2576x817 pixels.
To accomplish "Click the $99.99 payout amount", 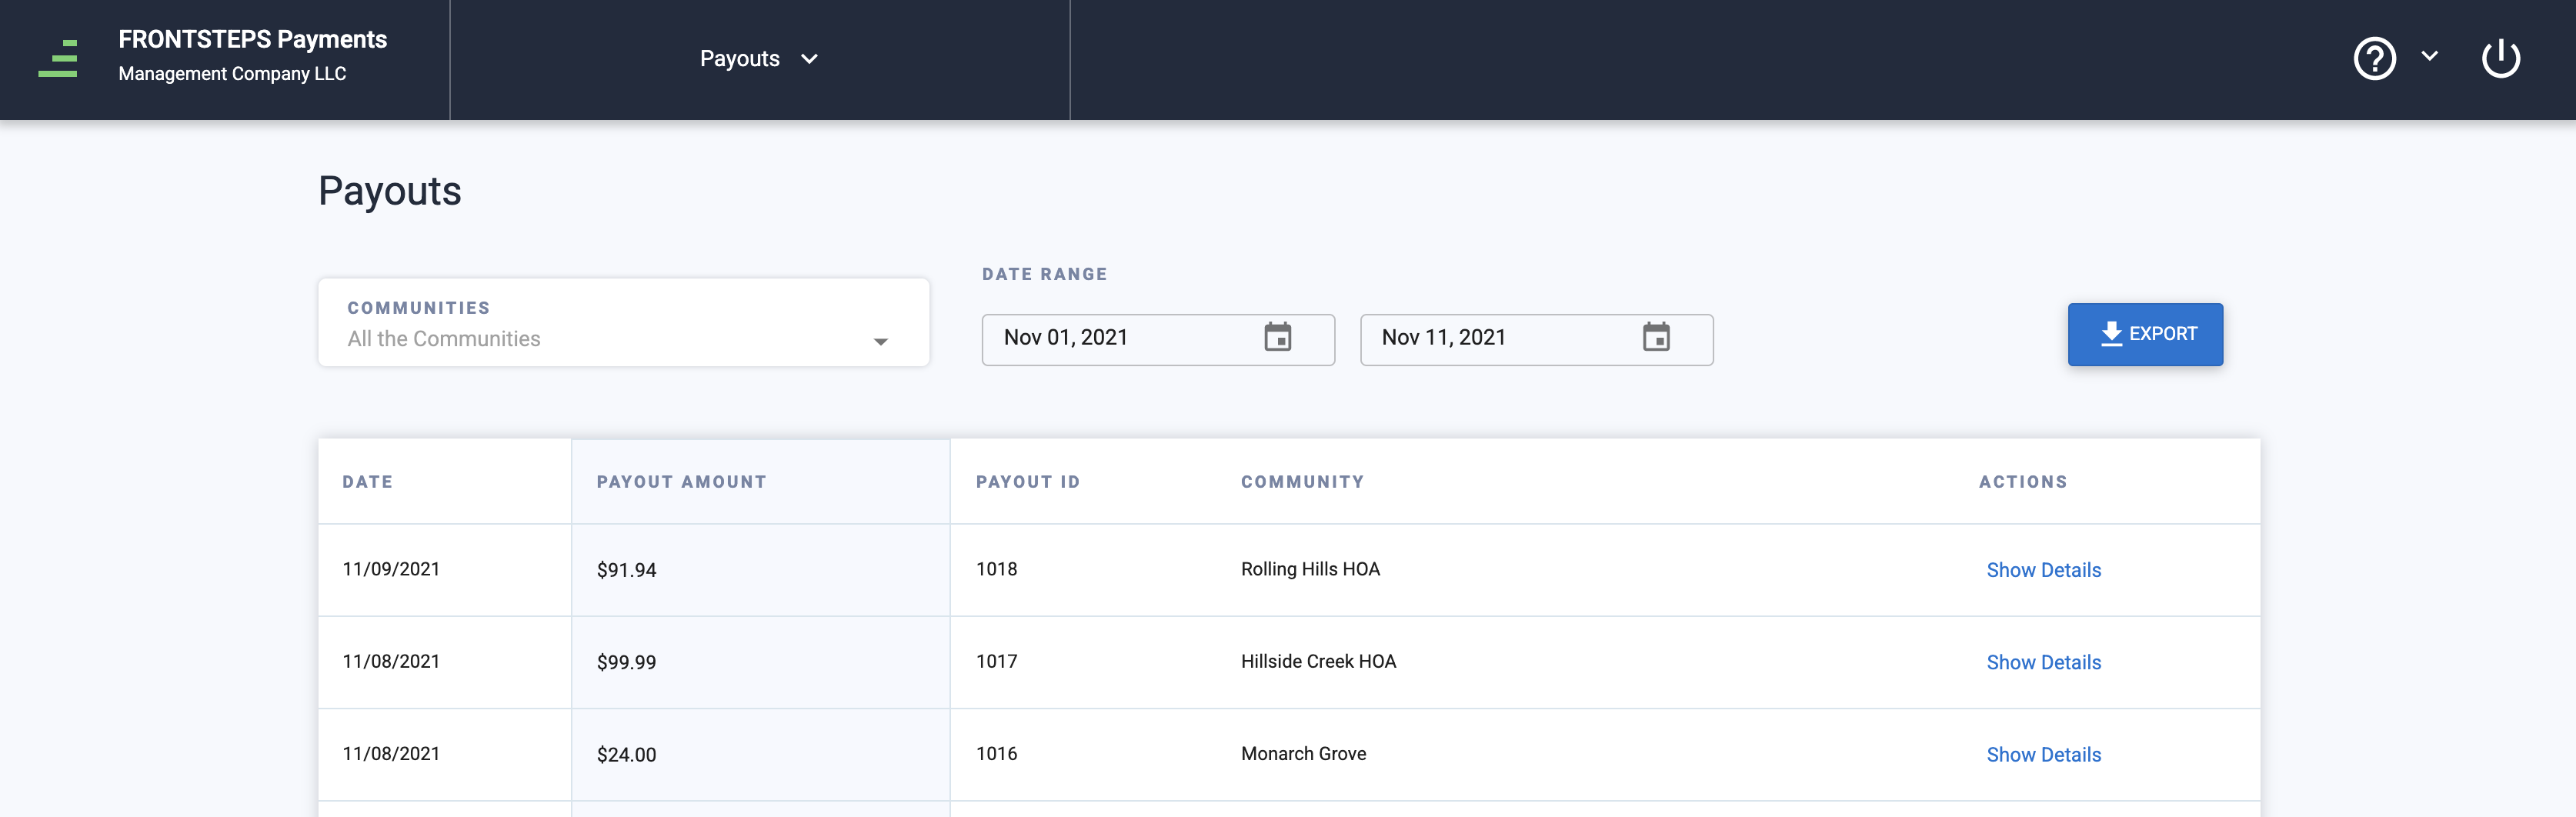I will point(626,662).
